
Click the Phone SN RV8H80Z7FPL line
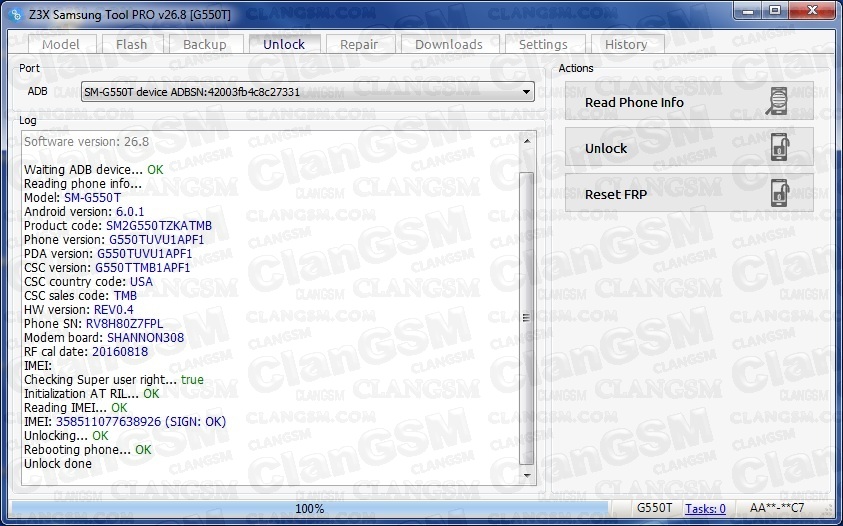94,324
